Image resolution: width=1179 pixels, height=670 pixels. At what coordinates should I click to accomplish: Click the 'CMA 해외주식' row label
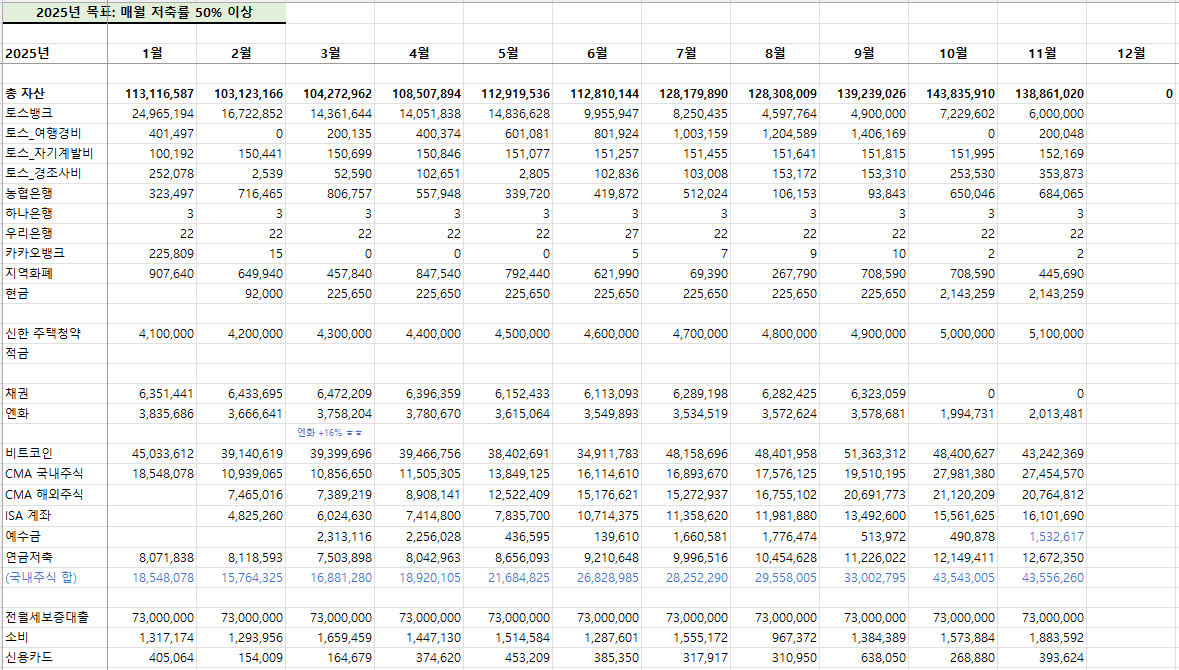click(44, 495)
